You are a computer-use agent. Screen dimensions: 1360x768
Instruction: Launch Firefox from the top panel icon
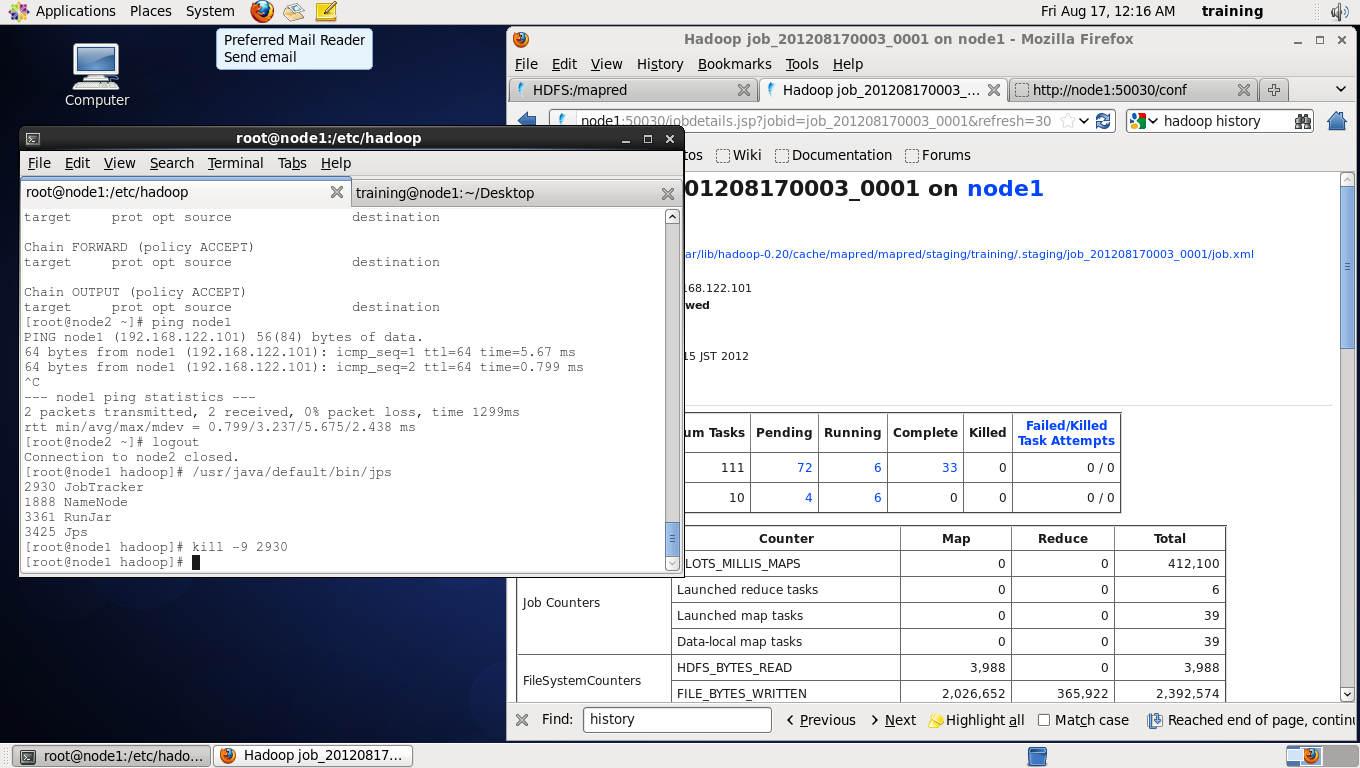(x=262, y=11)
